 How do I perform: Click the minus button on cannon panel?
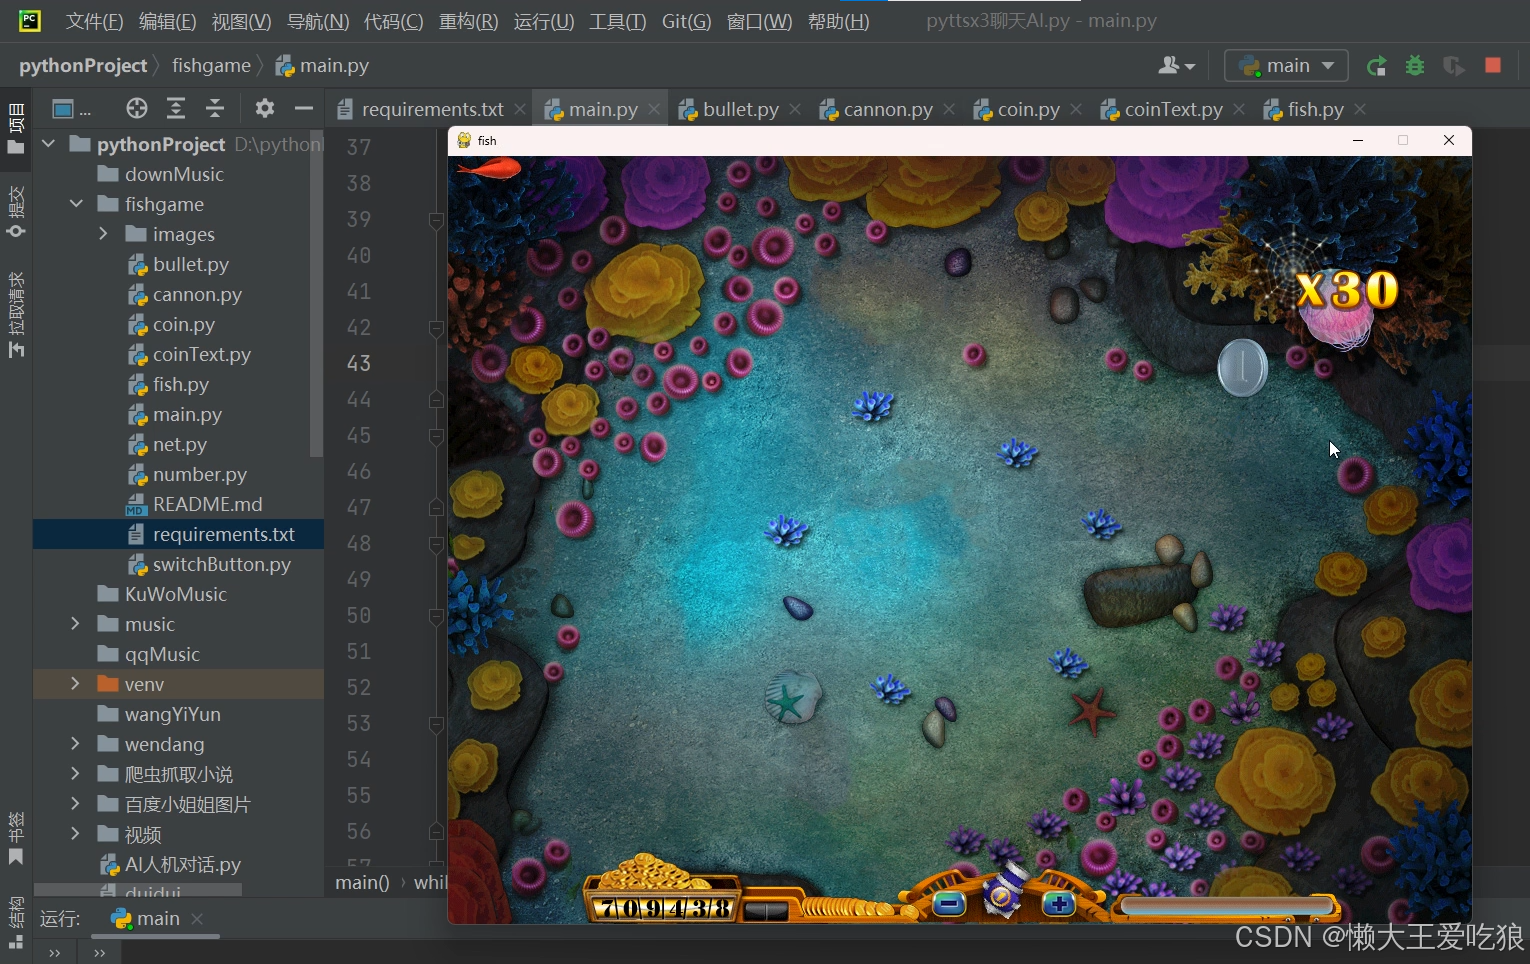tap(949, 904)
